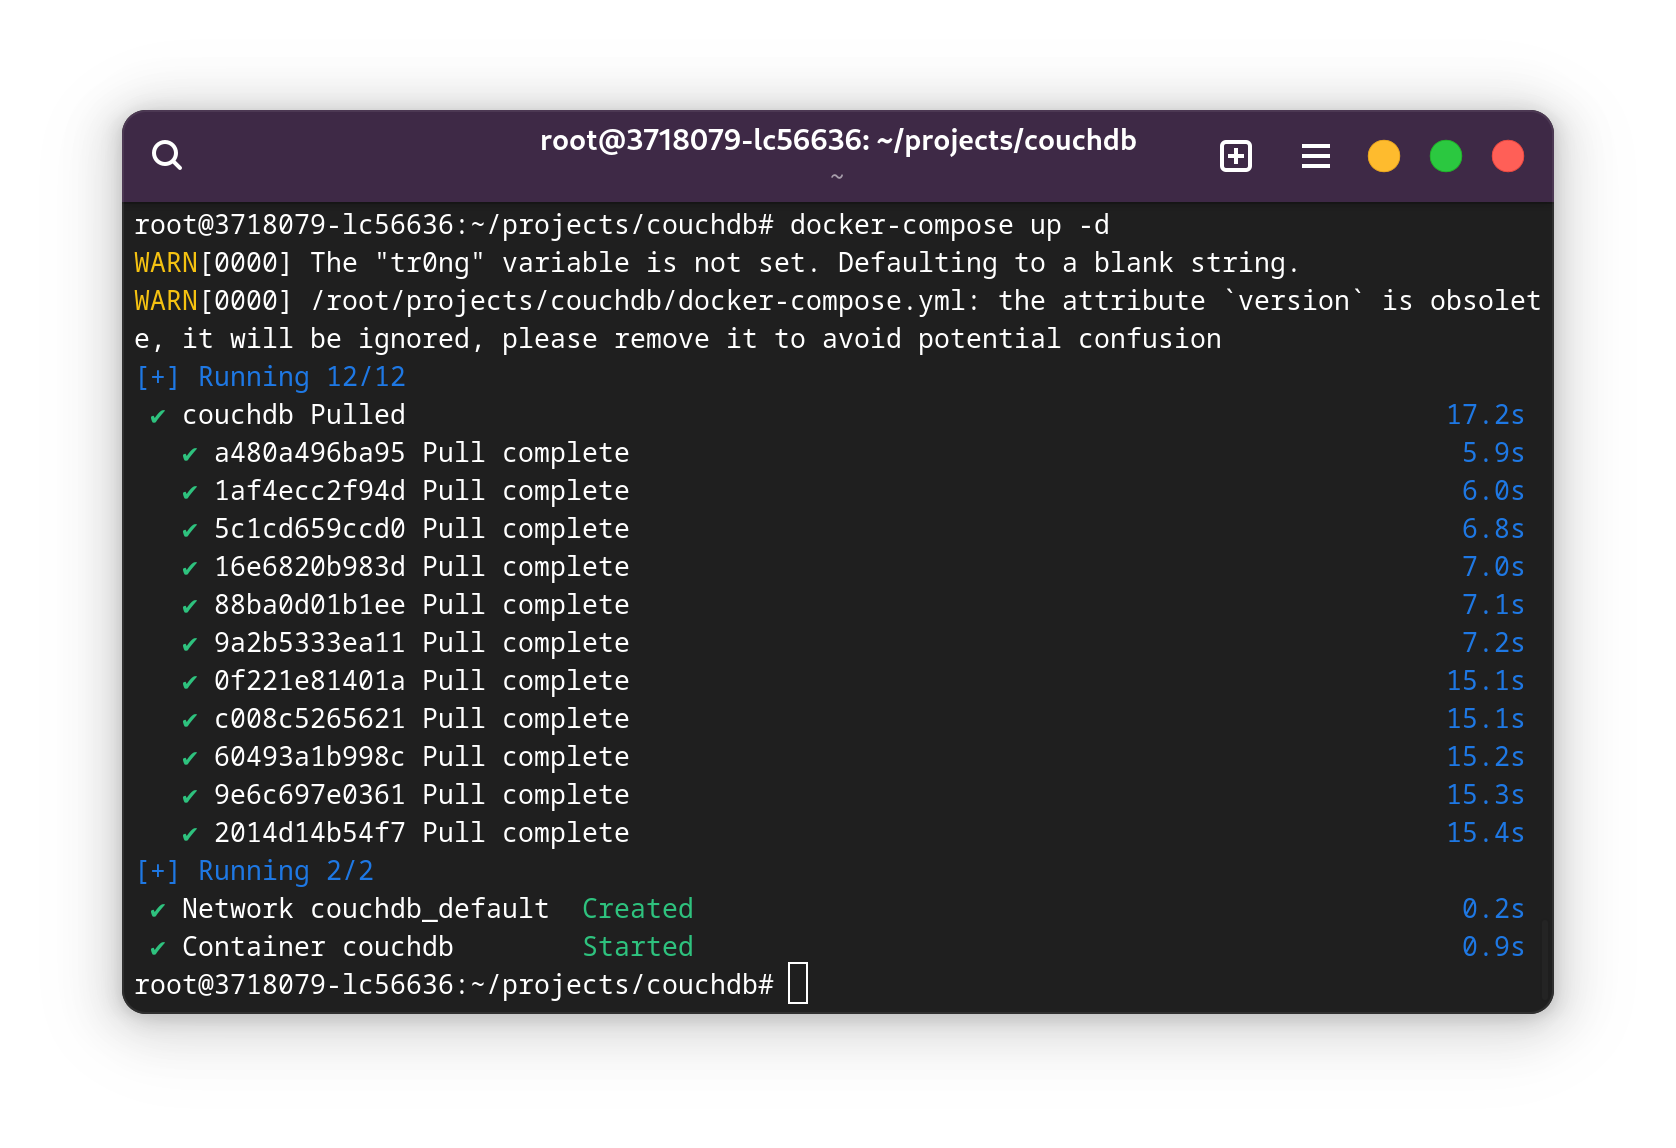Viewport: 1676px width, 1148px height.
Task: Click layer 88ba0d01b1ee Pull complete
Action: [405, 605]
